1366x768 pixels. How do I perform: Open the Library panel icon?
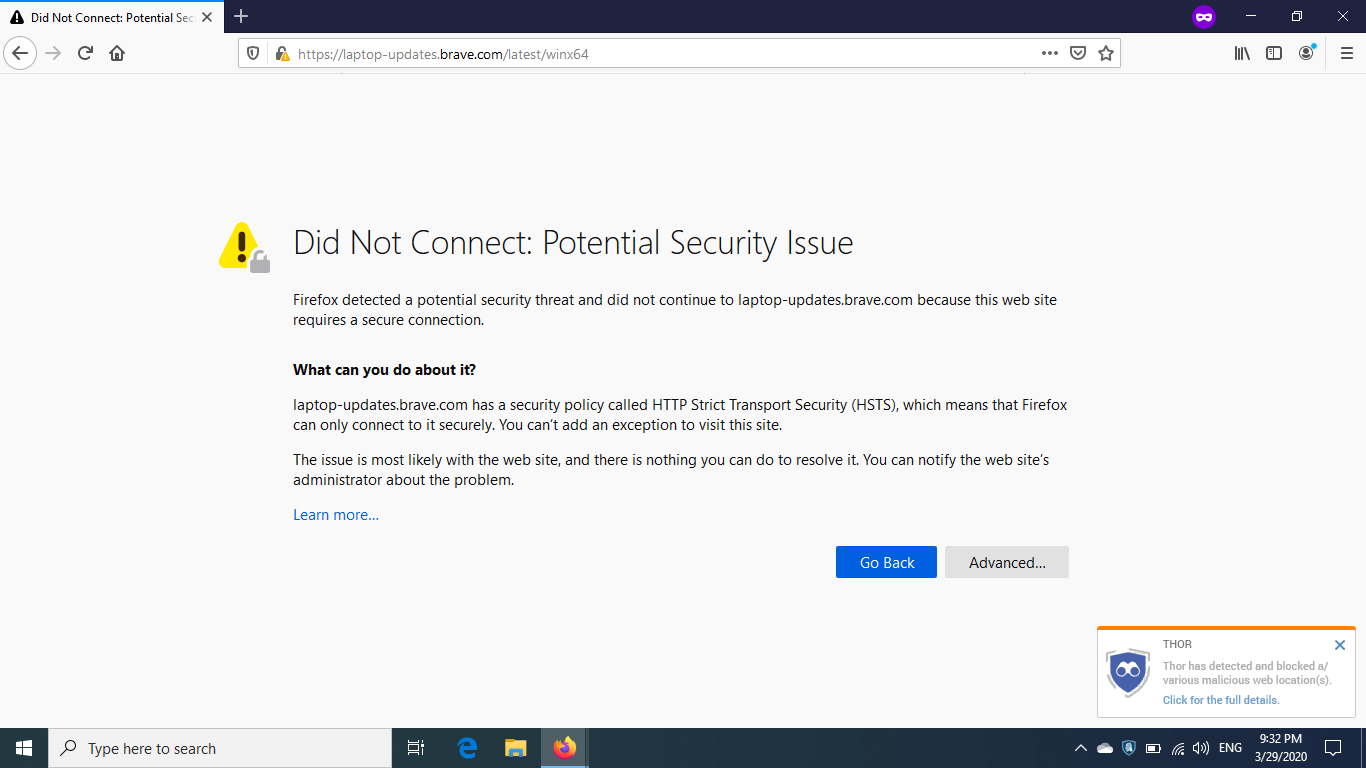[1242, 54]
